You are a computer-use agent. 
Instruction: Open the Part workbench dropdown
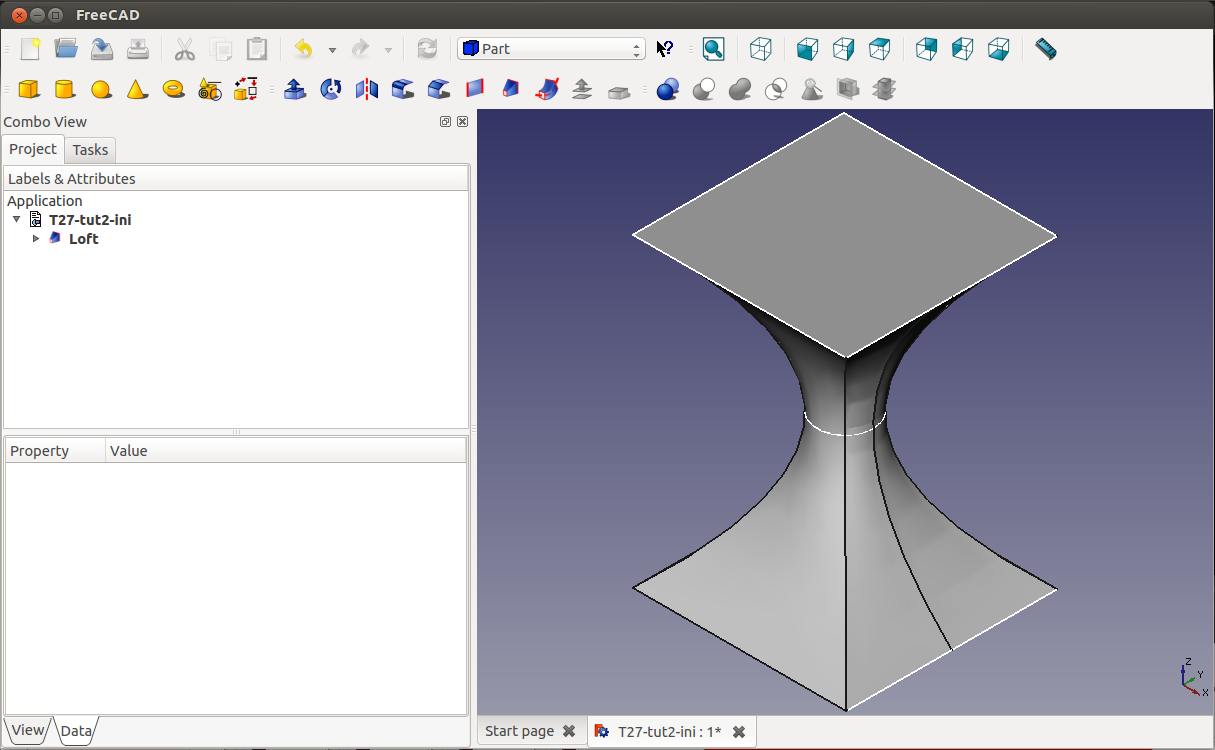[x=551, y=49]
